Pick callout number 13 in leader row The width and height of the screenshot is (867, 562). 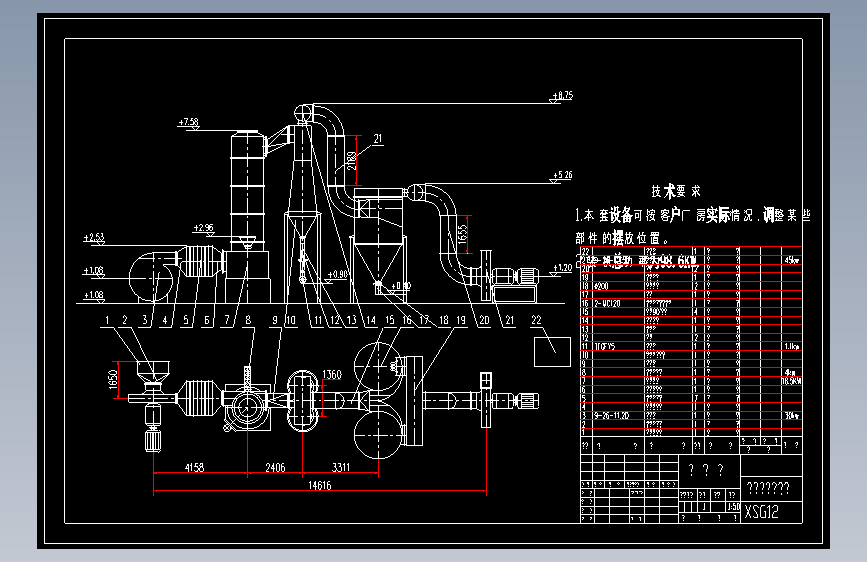[352, 320]
